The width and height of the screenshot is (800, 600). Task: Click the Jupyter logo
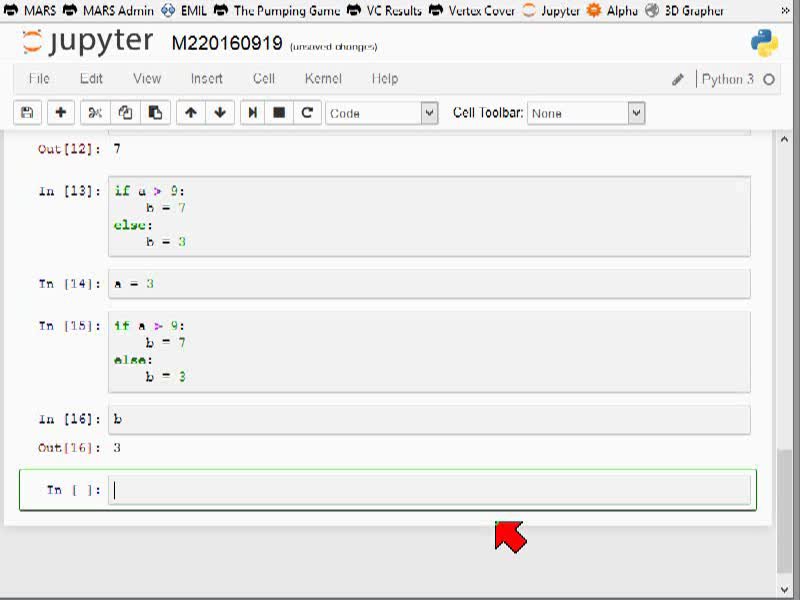[x=87, y=42]
